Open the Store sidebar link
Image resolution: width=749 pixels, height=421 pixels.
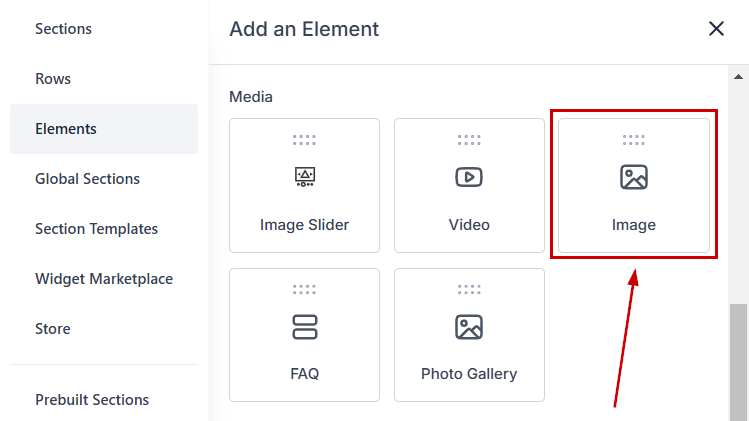pyautogui.click(x=53, y=329)
